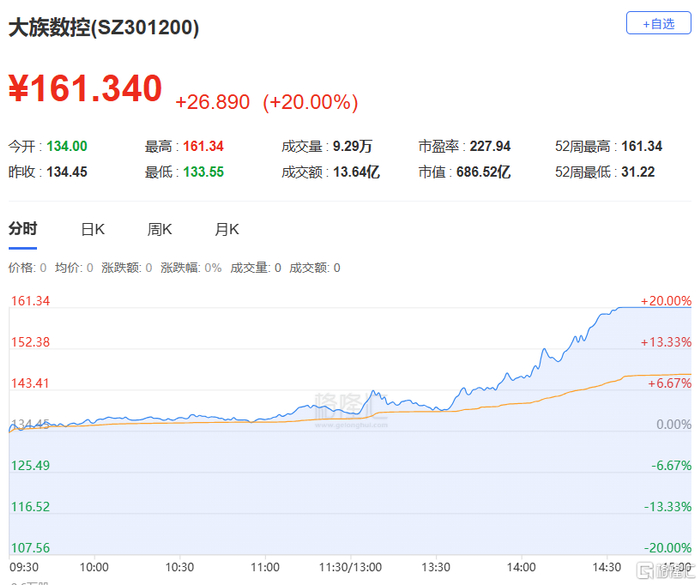Click the price change +26.890

(x=212, y=102)
